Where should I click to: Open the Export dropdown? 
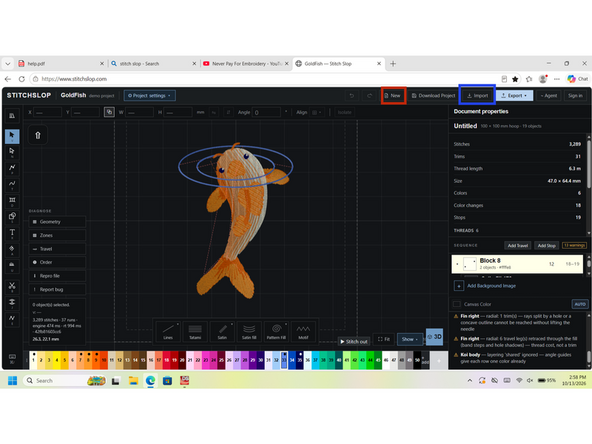[514, 96]
